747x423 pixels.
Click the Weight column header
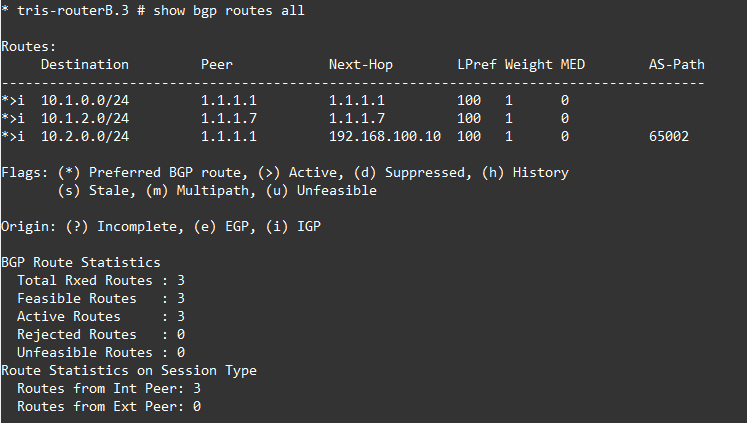pyautogui.click(x=528, y=65)
